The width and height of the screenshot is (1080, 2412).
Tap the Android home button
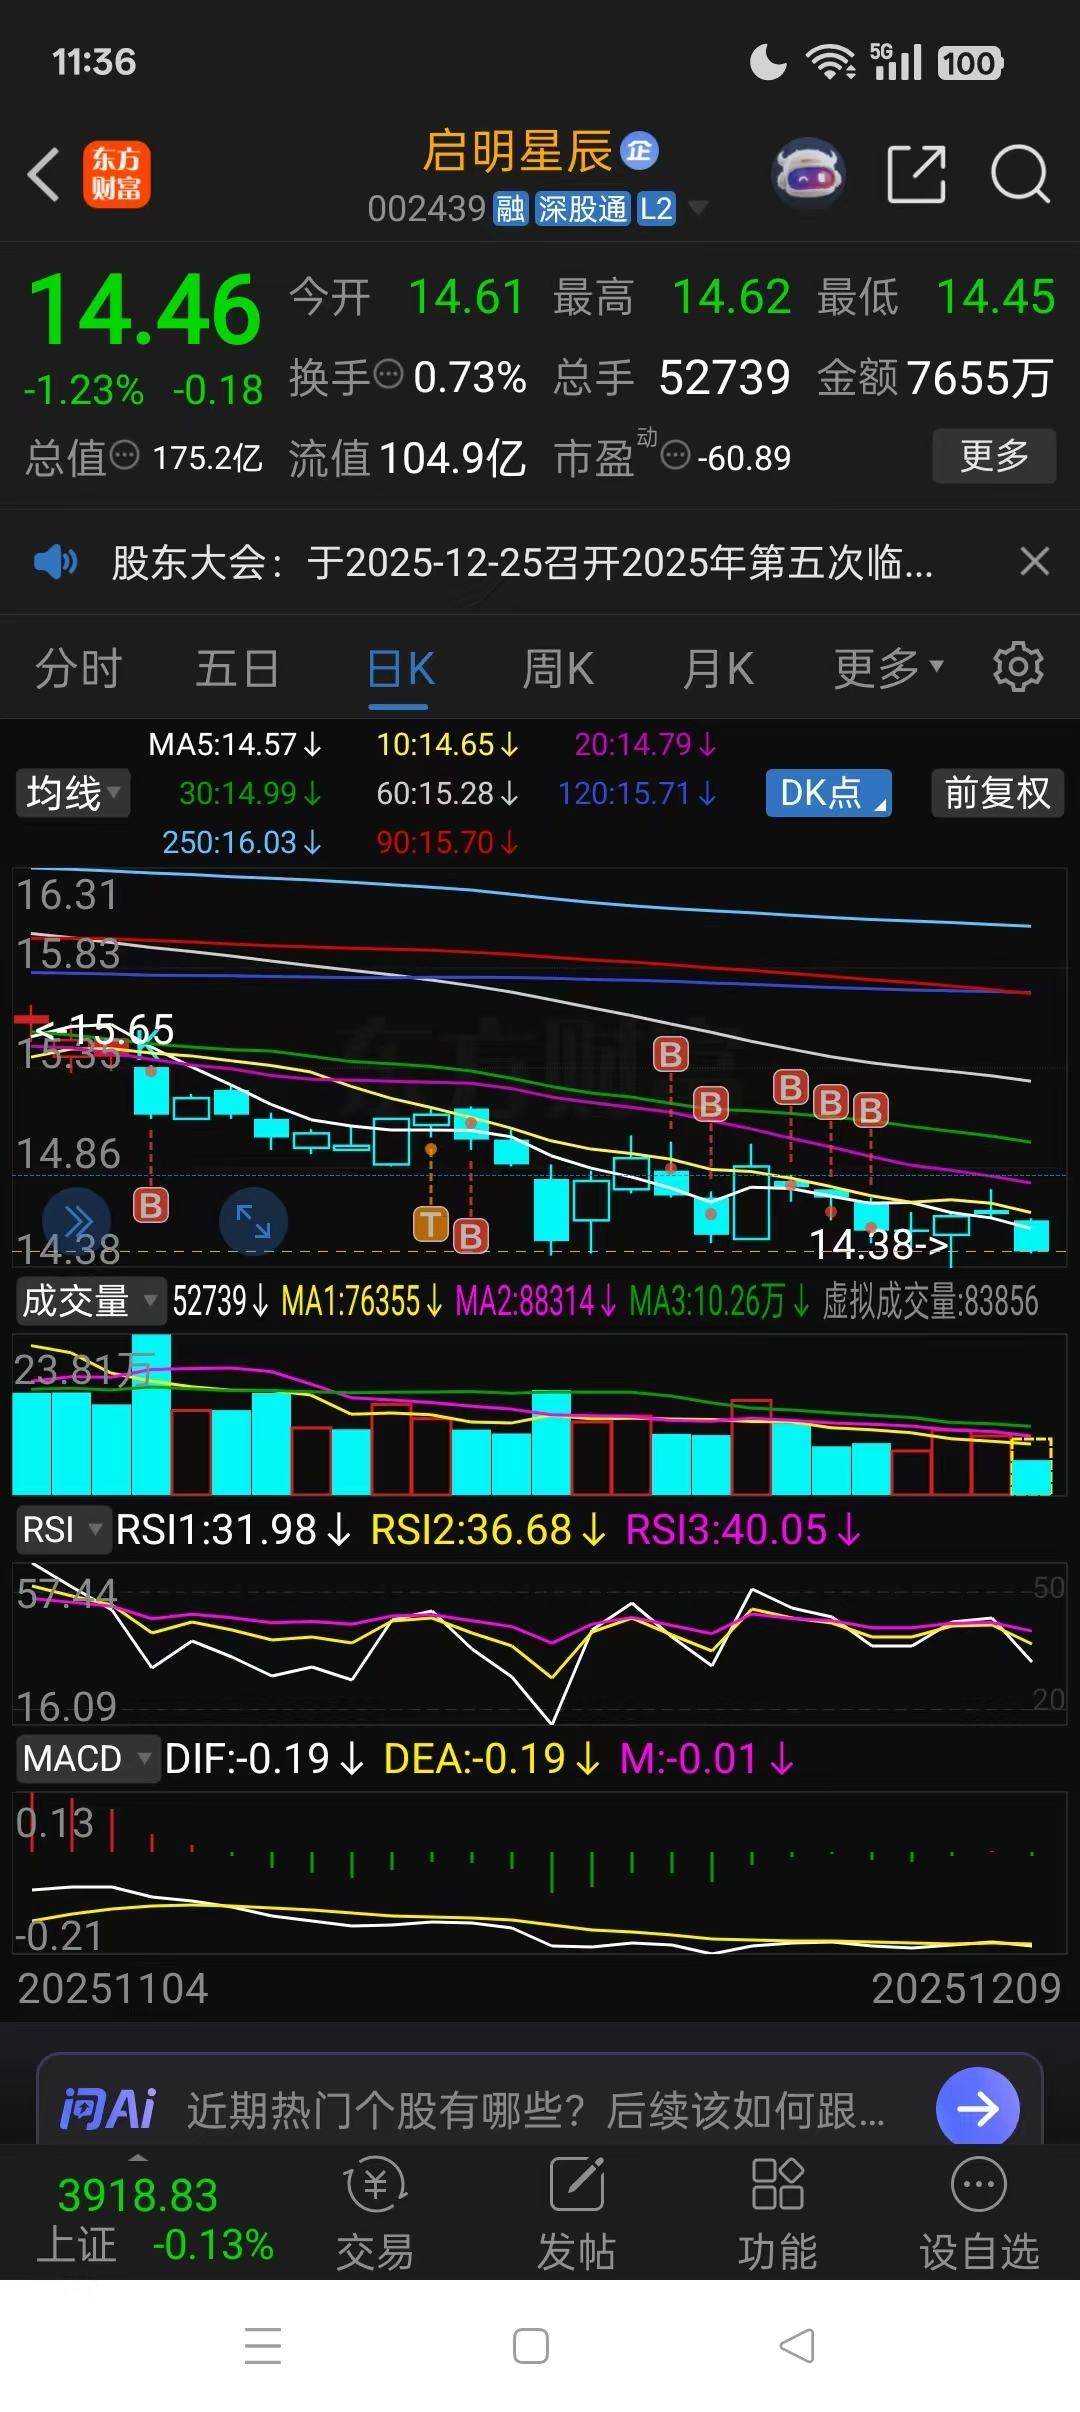point(530,2345)
